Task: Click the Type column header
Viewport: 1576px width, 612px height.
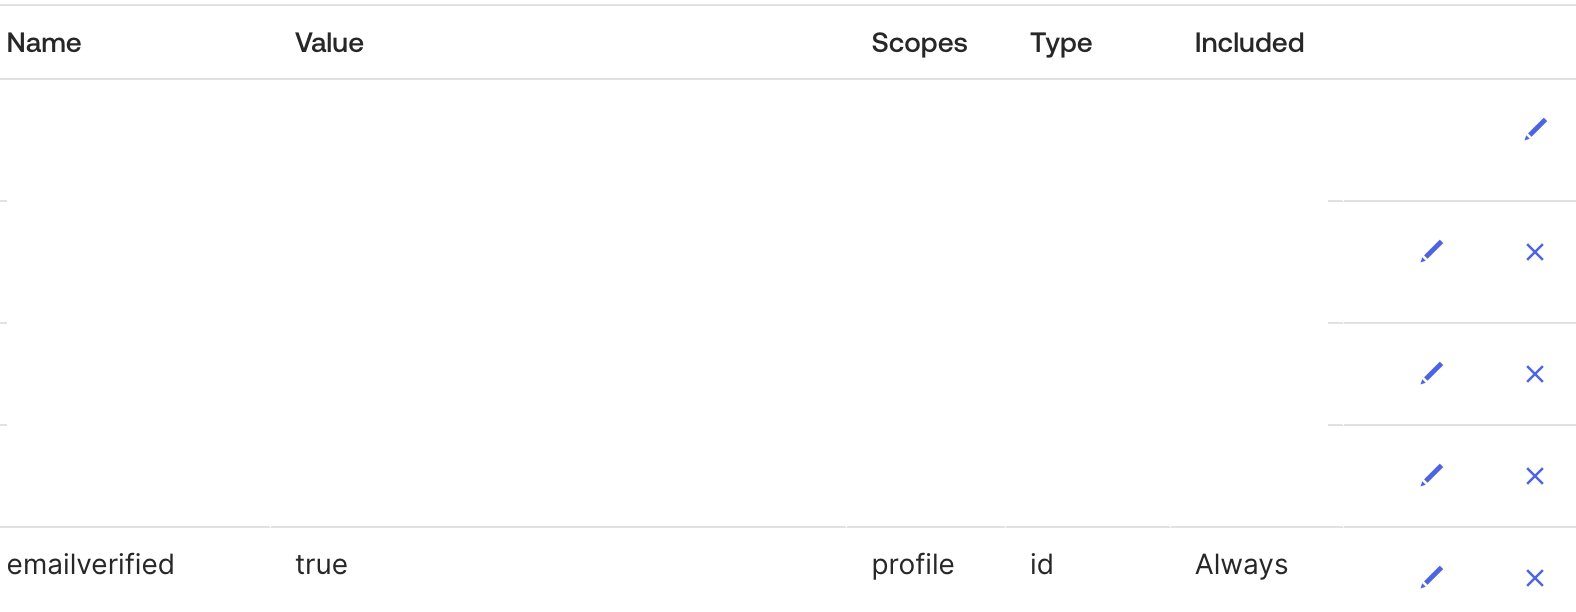Action: coord(1061,43)
